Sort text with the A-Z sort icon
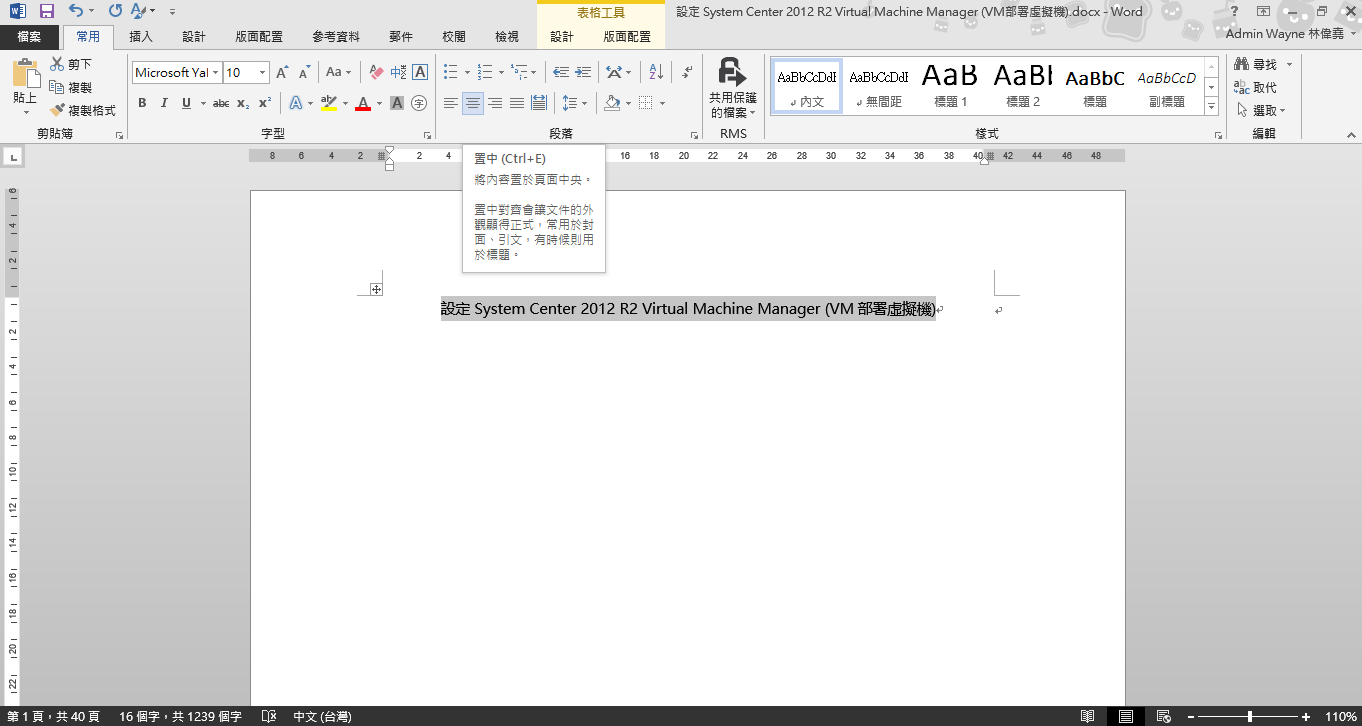This screenshot has width=1362, height=726. pyautogui.click(x=656, y=72)
